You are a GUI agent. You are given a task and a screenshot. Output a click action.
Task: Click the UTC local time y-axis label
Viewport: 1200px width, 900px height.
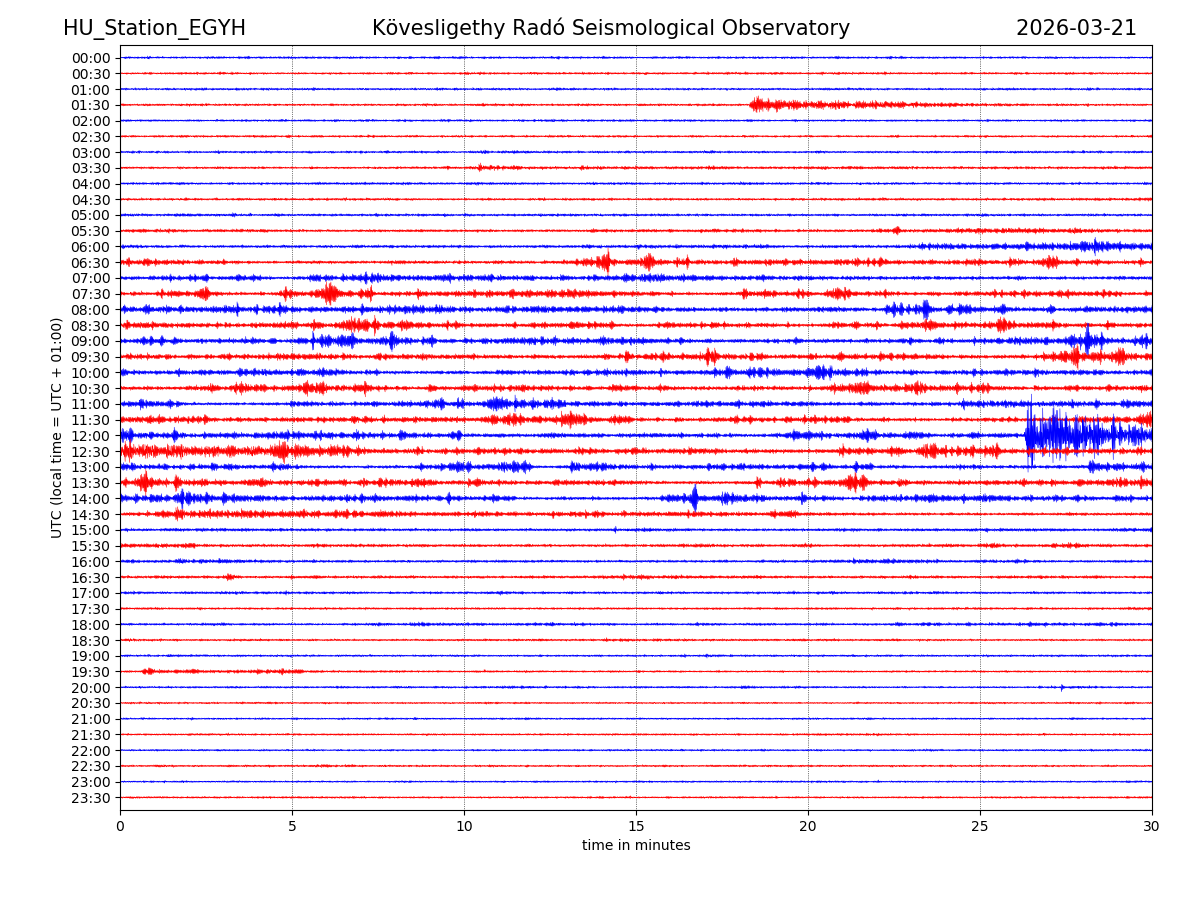[x=57, y=427]
